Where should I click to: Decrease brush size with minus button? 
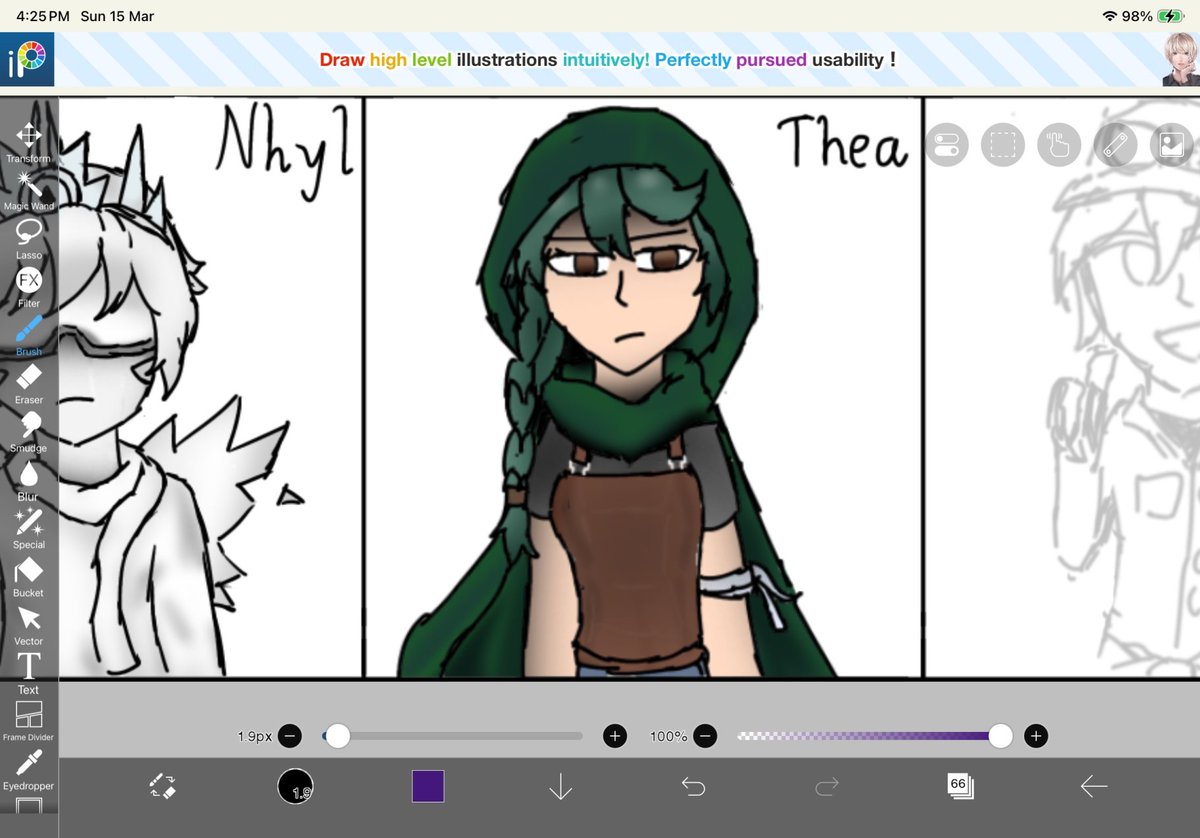pyautogui.click(x=290, y=736)
